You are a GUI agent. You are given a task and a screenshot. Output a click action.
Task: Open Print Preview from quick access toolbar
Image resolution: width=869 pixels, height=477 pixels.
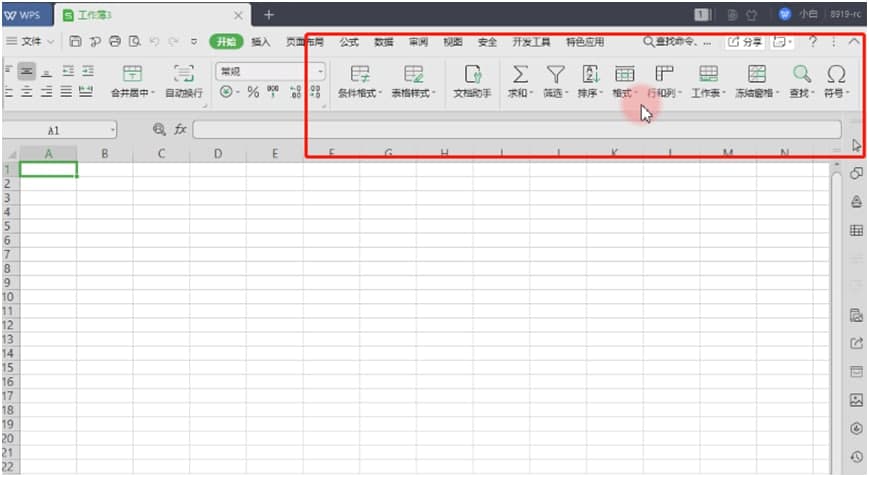click(134, 42)
